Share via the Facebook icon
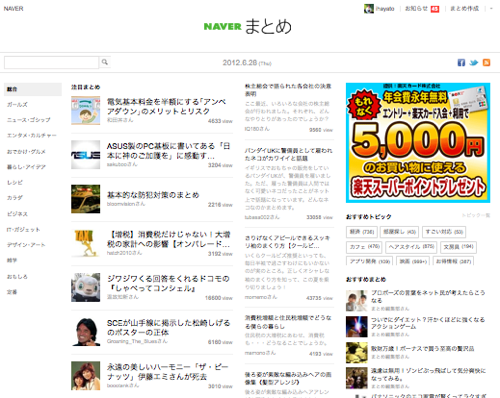 pos(461,63)
